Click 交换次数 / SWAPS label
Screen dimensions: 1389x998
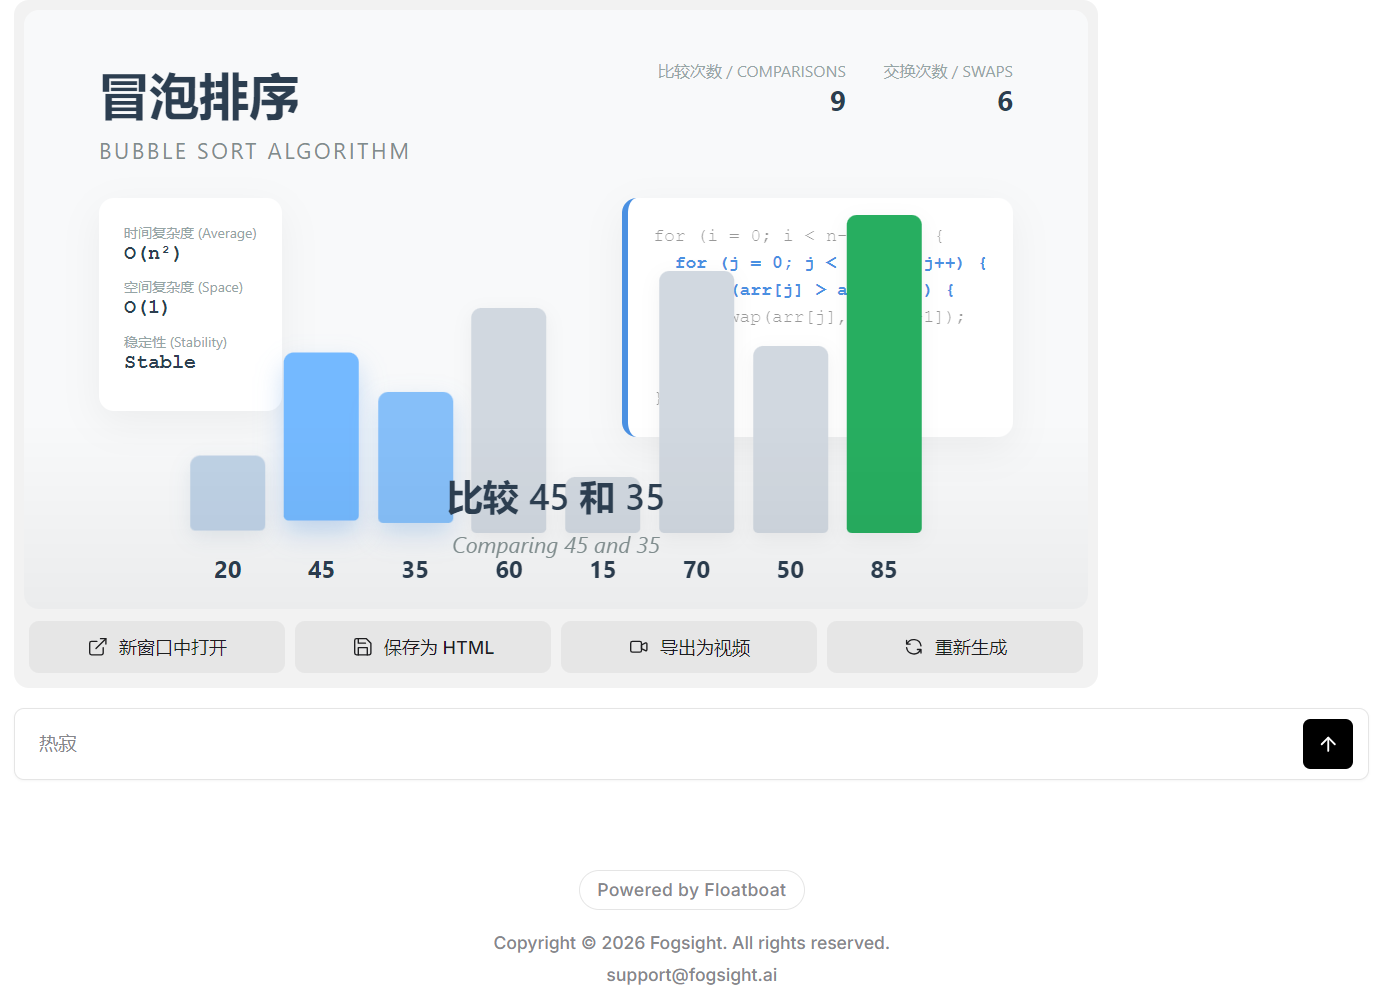[948, 72]
